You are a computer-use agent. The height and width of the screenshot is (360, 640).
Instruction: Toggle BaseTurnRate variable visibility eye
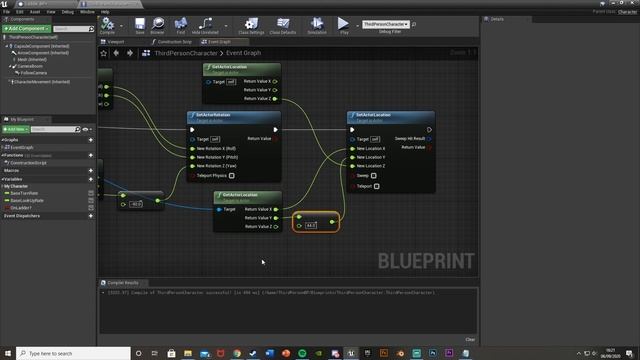point(91,193)
